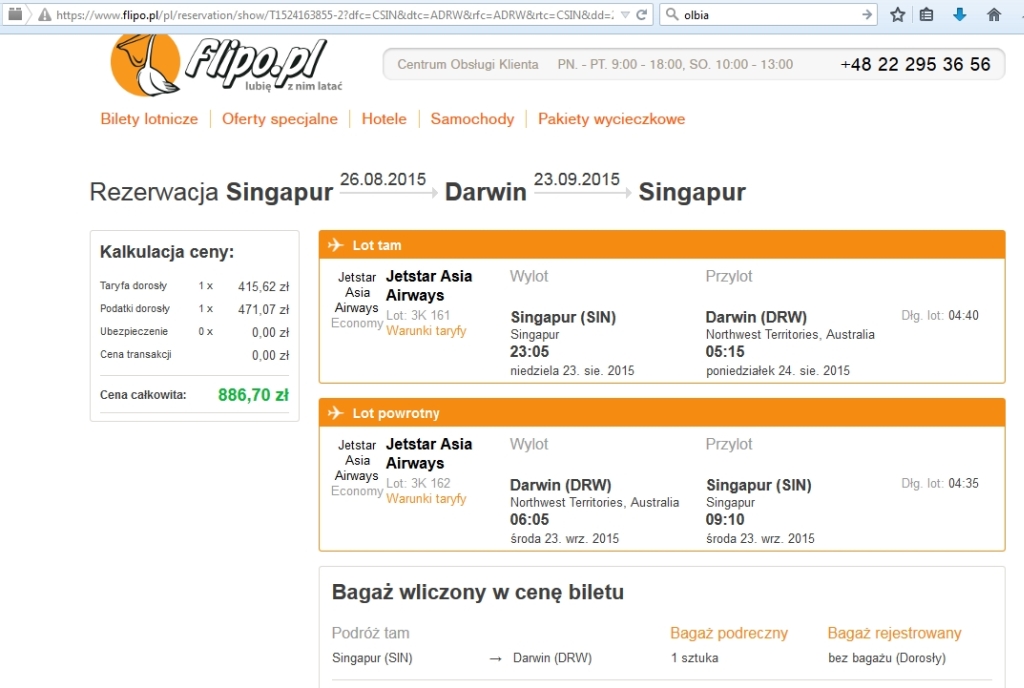Click Taryfa dorosły amount 415,62 zł
The image size is (1024, 688).
263,287
